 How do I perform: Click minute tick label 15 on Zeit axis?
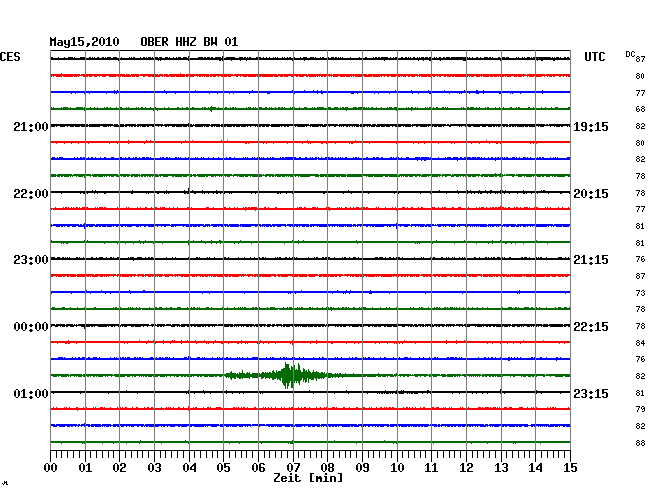[570, 467]
